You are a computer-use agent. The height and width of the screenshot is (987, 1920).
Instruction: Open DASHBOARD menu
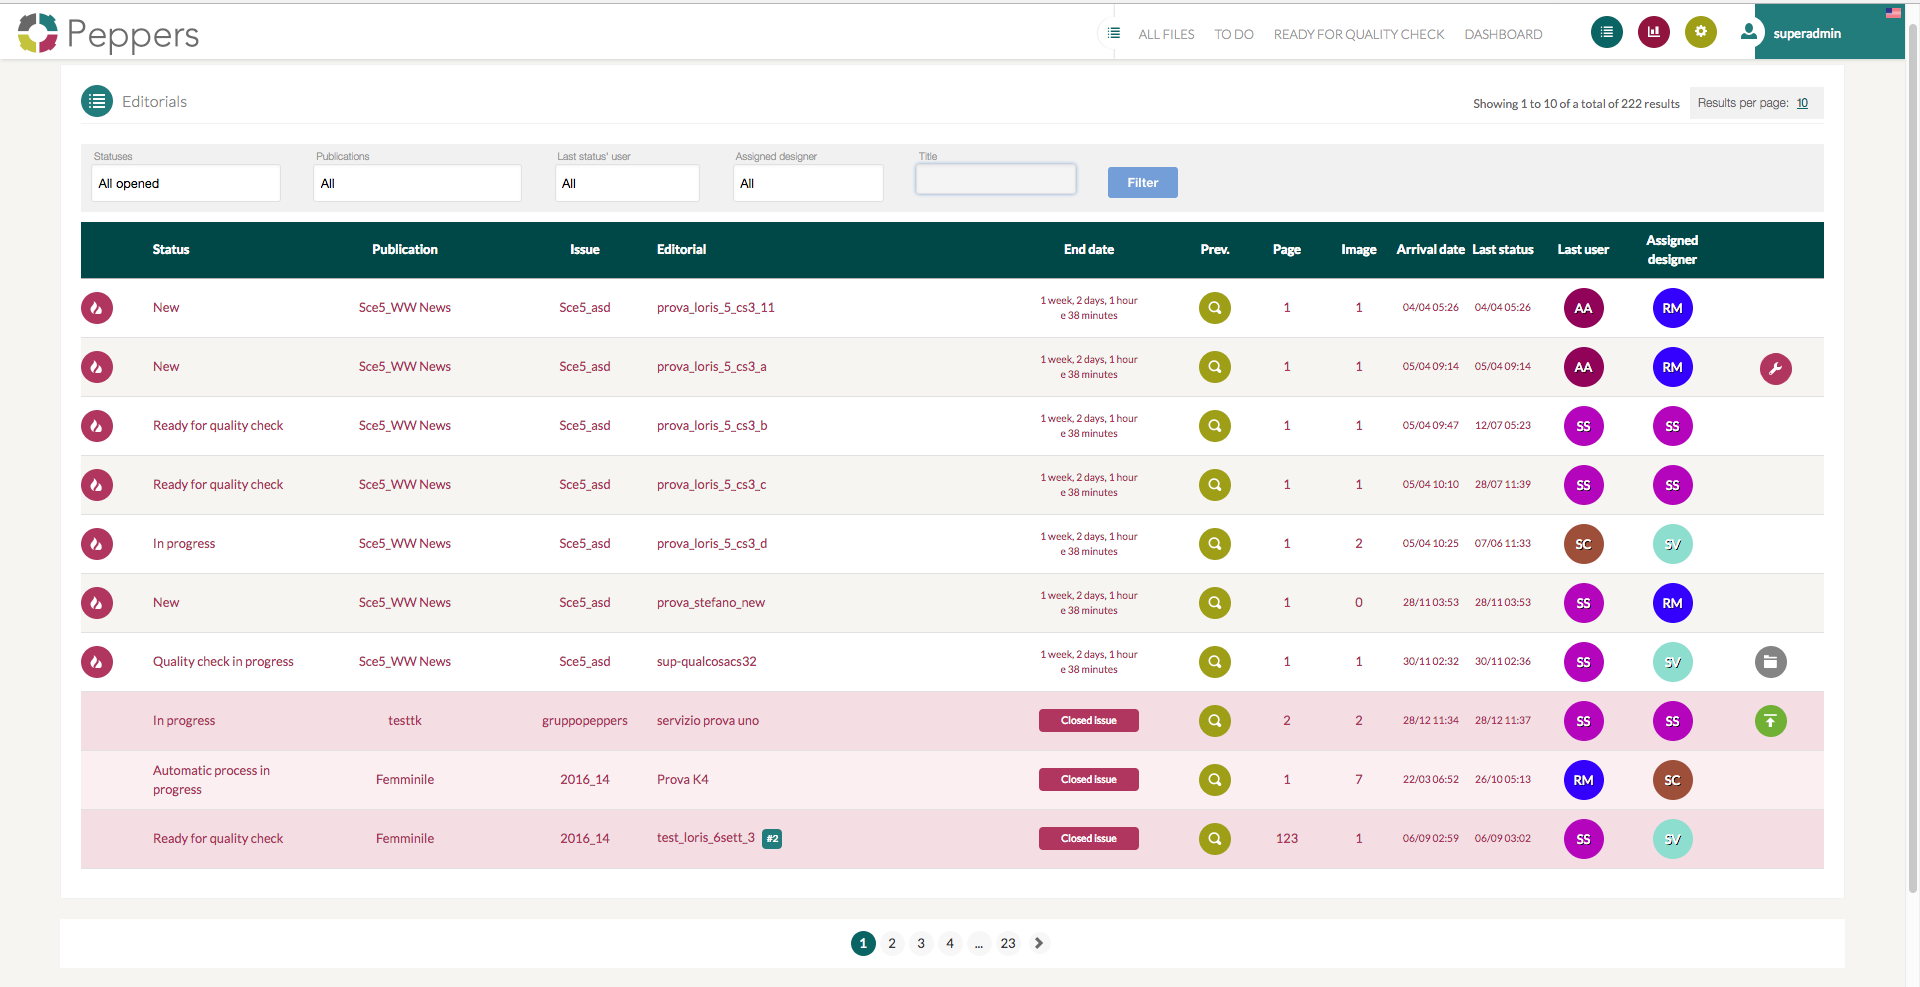(1503, 34)
